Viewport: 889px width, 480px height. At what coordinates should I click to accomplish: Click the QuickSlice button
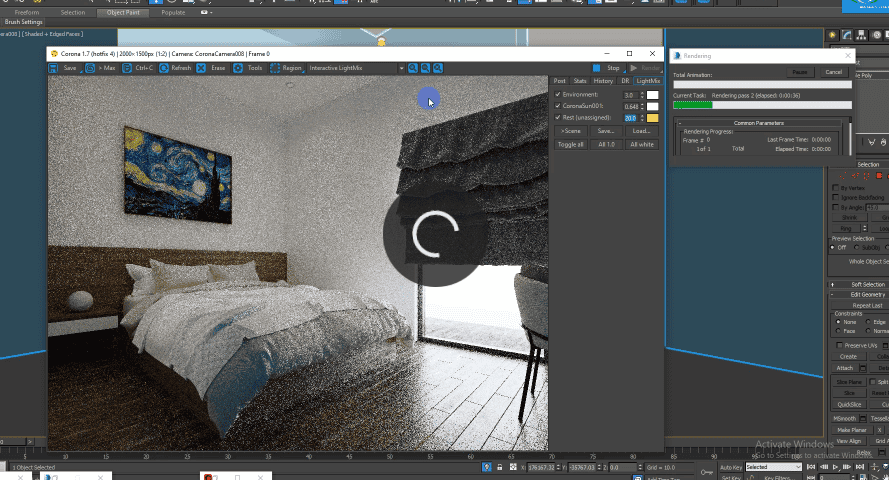tap(849, 405)
